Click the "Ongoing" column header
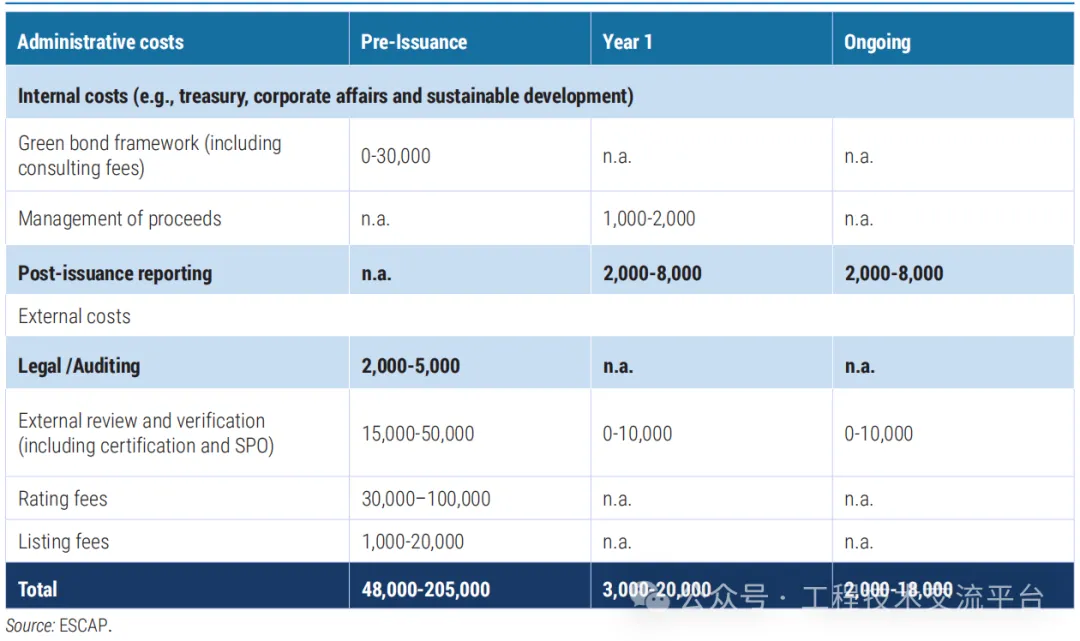 pyautogui.click(x=877, y=42)
